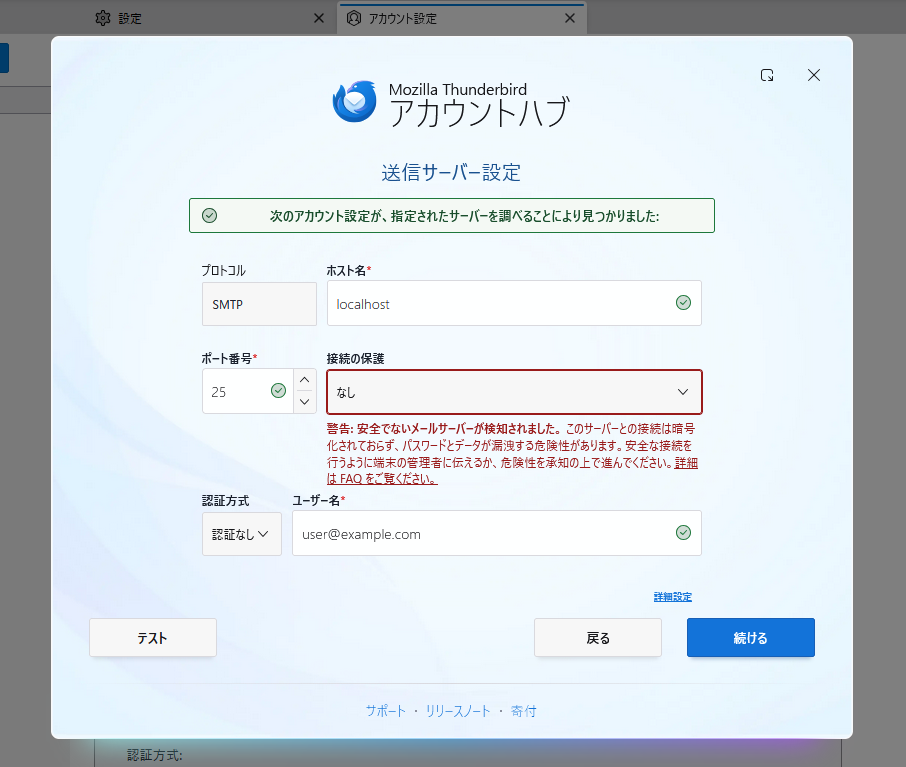Image resolution: width=906 pixels, height=767 pixels.
Task: Close the Account Hub dialog
Action: tap(814, 75)
